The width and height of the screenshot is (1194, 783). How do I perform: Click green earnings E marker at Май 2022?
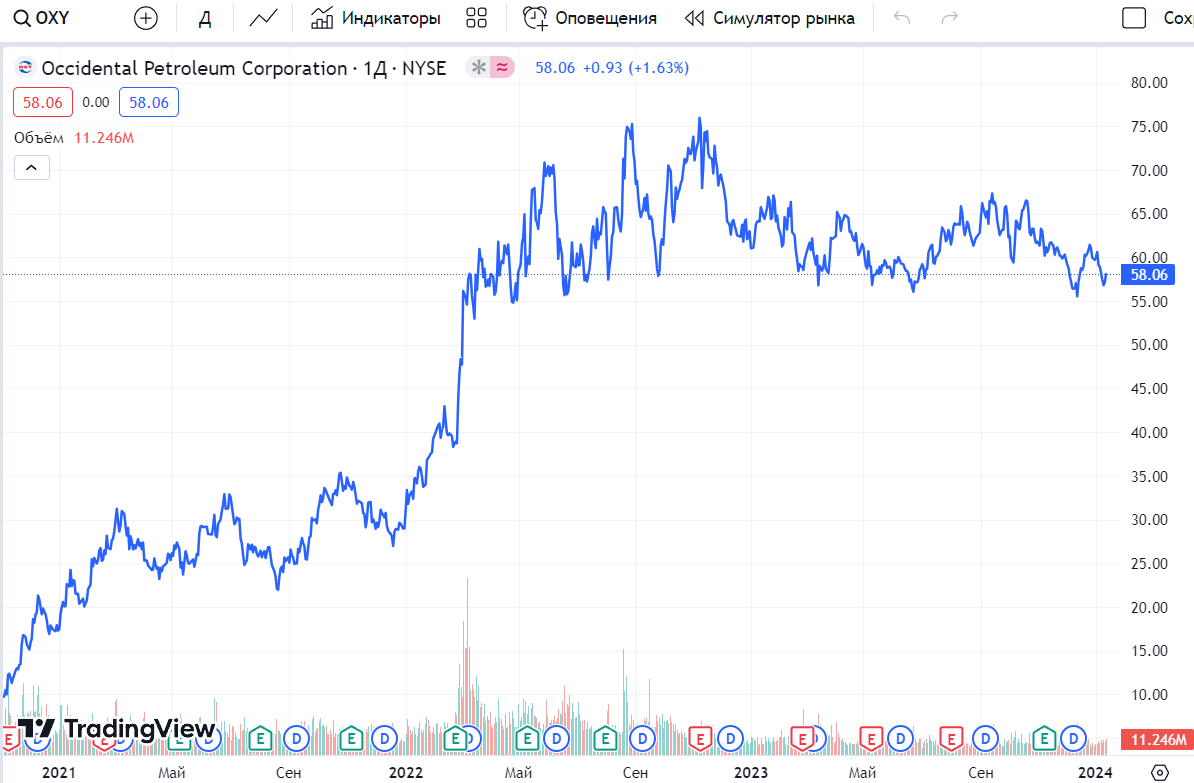(527, 738)
